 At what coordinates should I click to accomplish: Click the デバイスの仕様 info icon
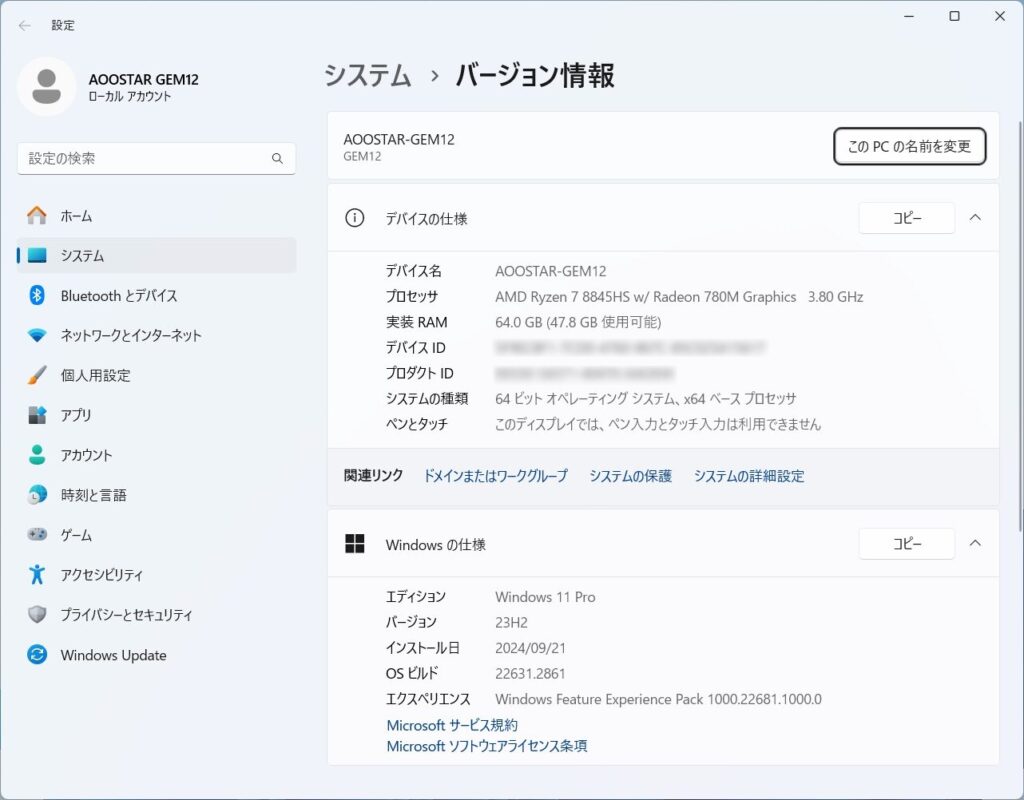coord(355,218)
